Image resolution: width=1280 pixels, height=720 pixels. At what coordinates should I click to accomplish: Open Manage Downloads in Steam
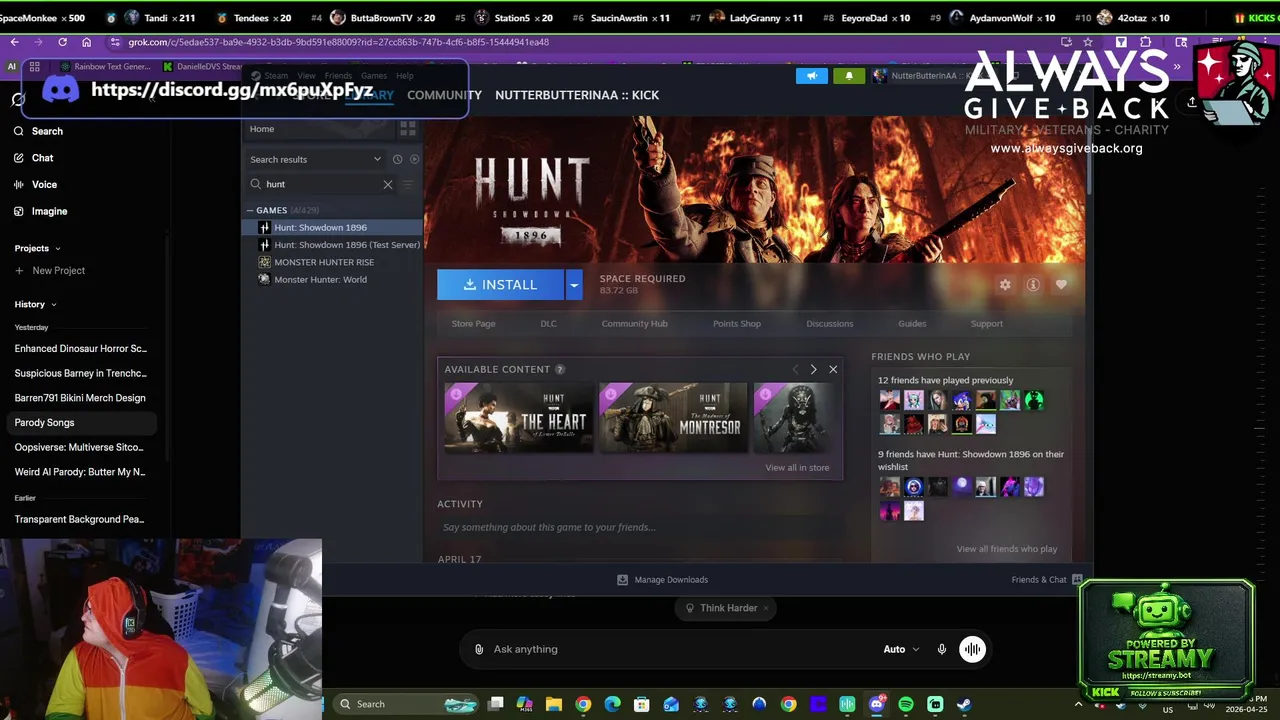(x=662, y=580)
